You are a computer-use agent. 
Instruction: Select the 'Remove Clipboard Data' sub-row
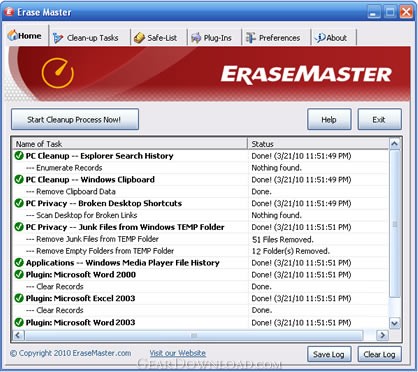pos(200,191)
